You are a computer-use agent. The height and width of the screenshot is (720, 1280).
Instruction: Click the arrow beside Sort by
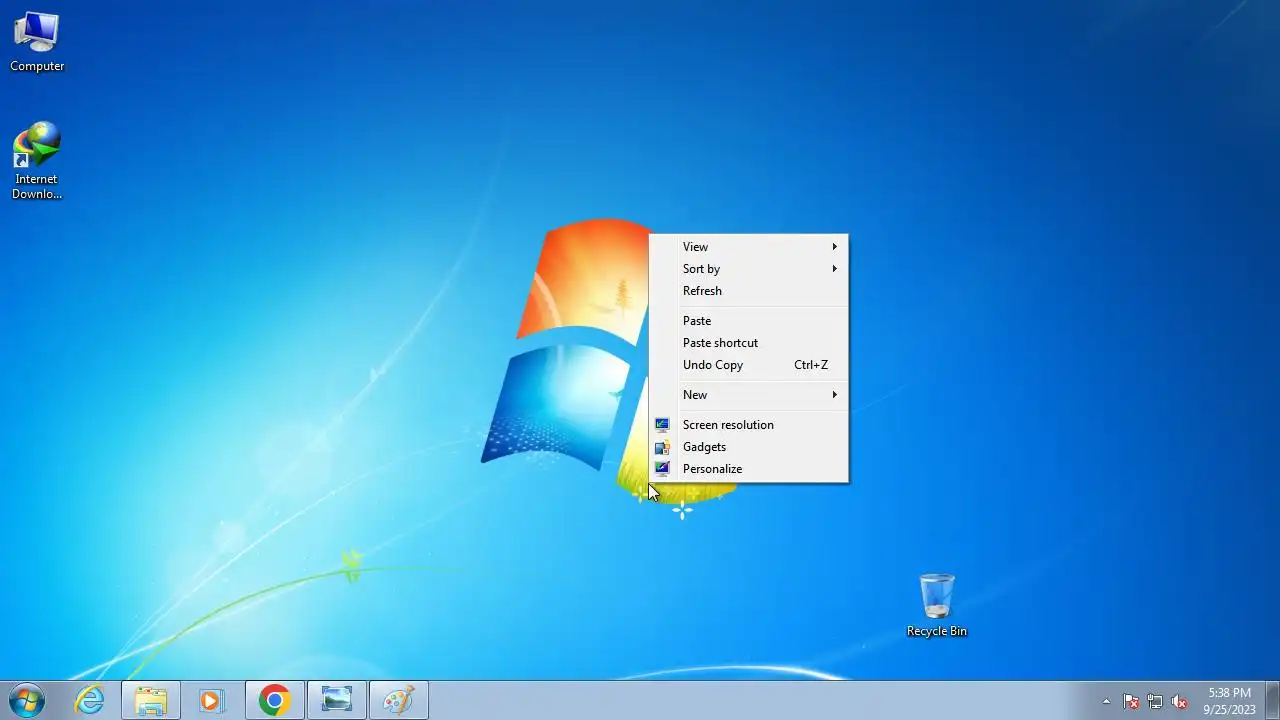tap(834, 269)
